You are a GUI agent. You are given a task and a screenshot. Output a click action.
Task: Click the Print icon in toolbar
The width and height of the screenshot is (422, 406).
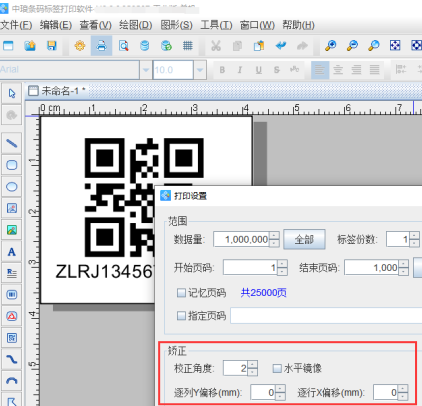(101, 45)
